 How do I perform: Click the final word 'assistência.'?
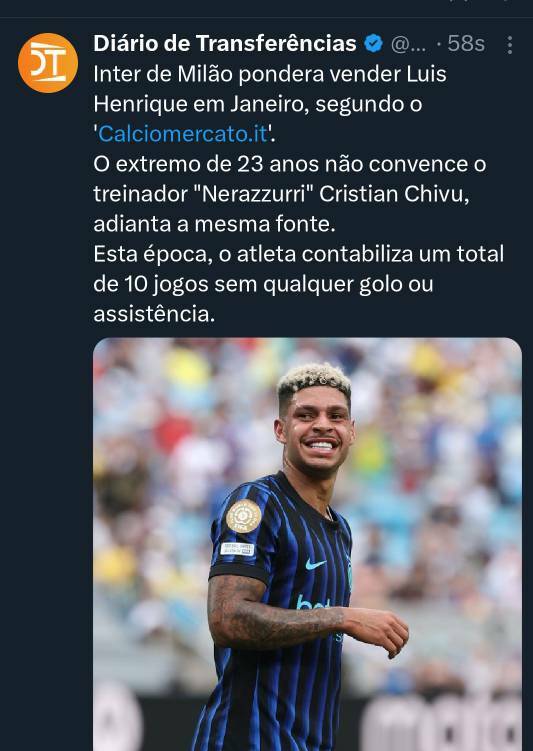[154, 315]
